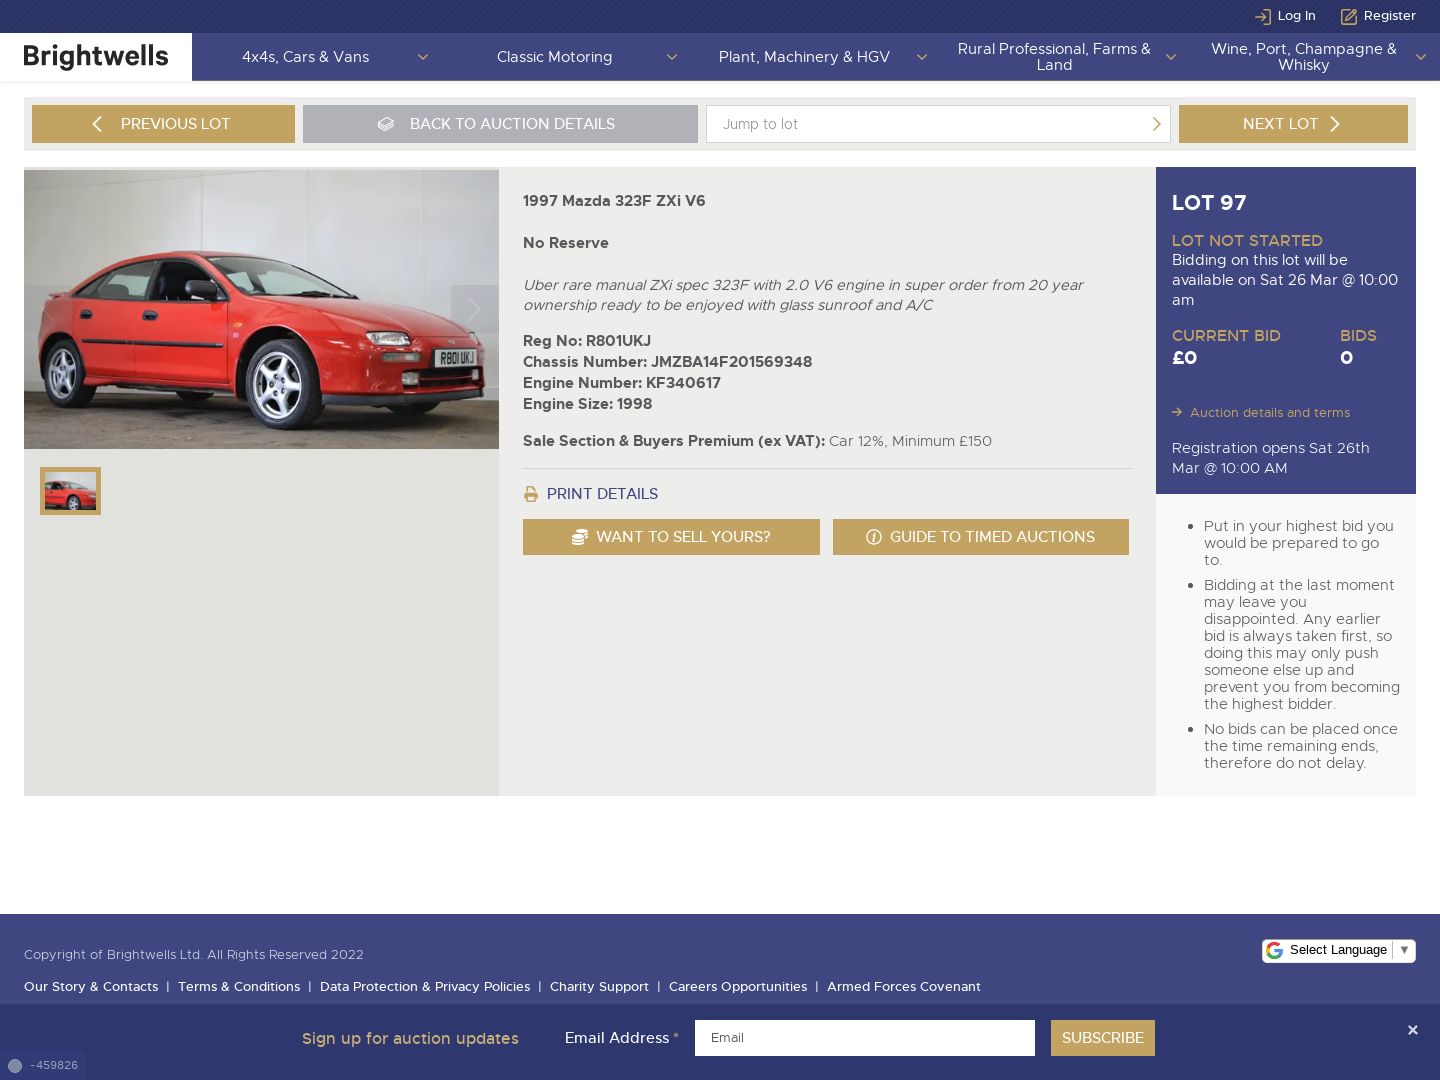Open Our Story & Contacts link
Viewport: 1440px width, 1080px height.
pyautogui.click(x=91, y=987)
